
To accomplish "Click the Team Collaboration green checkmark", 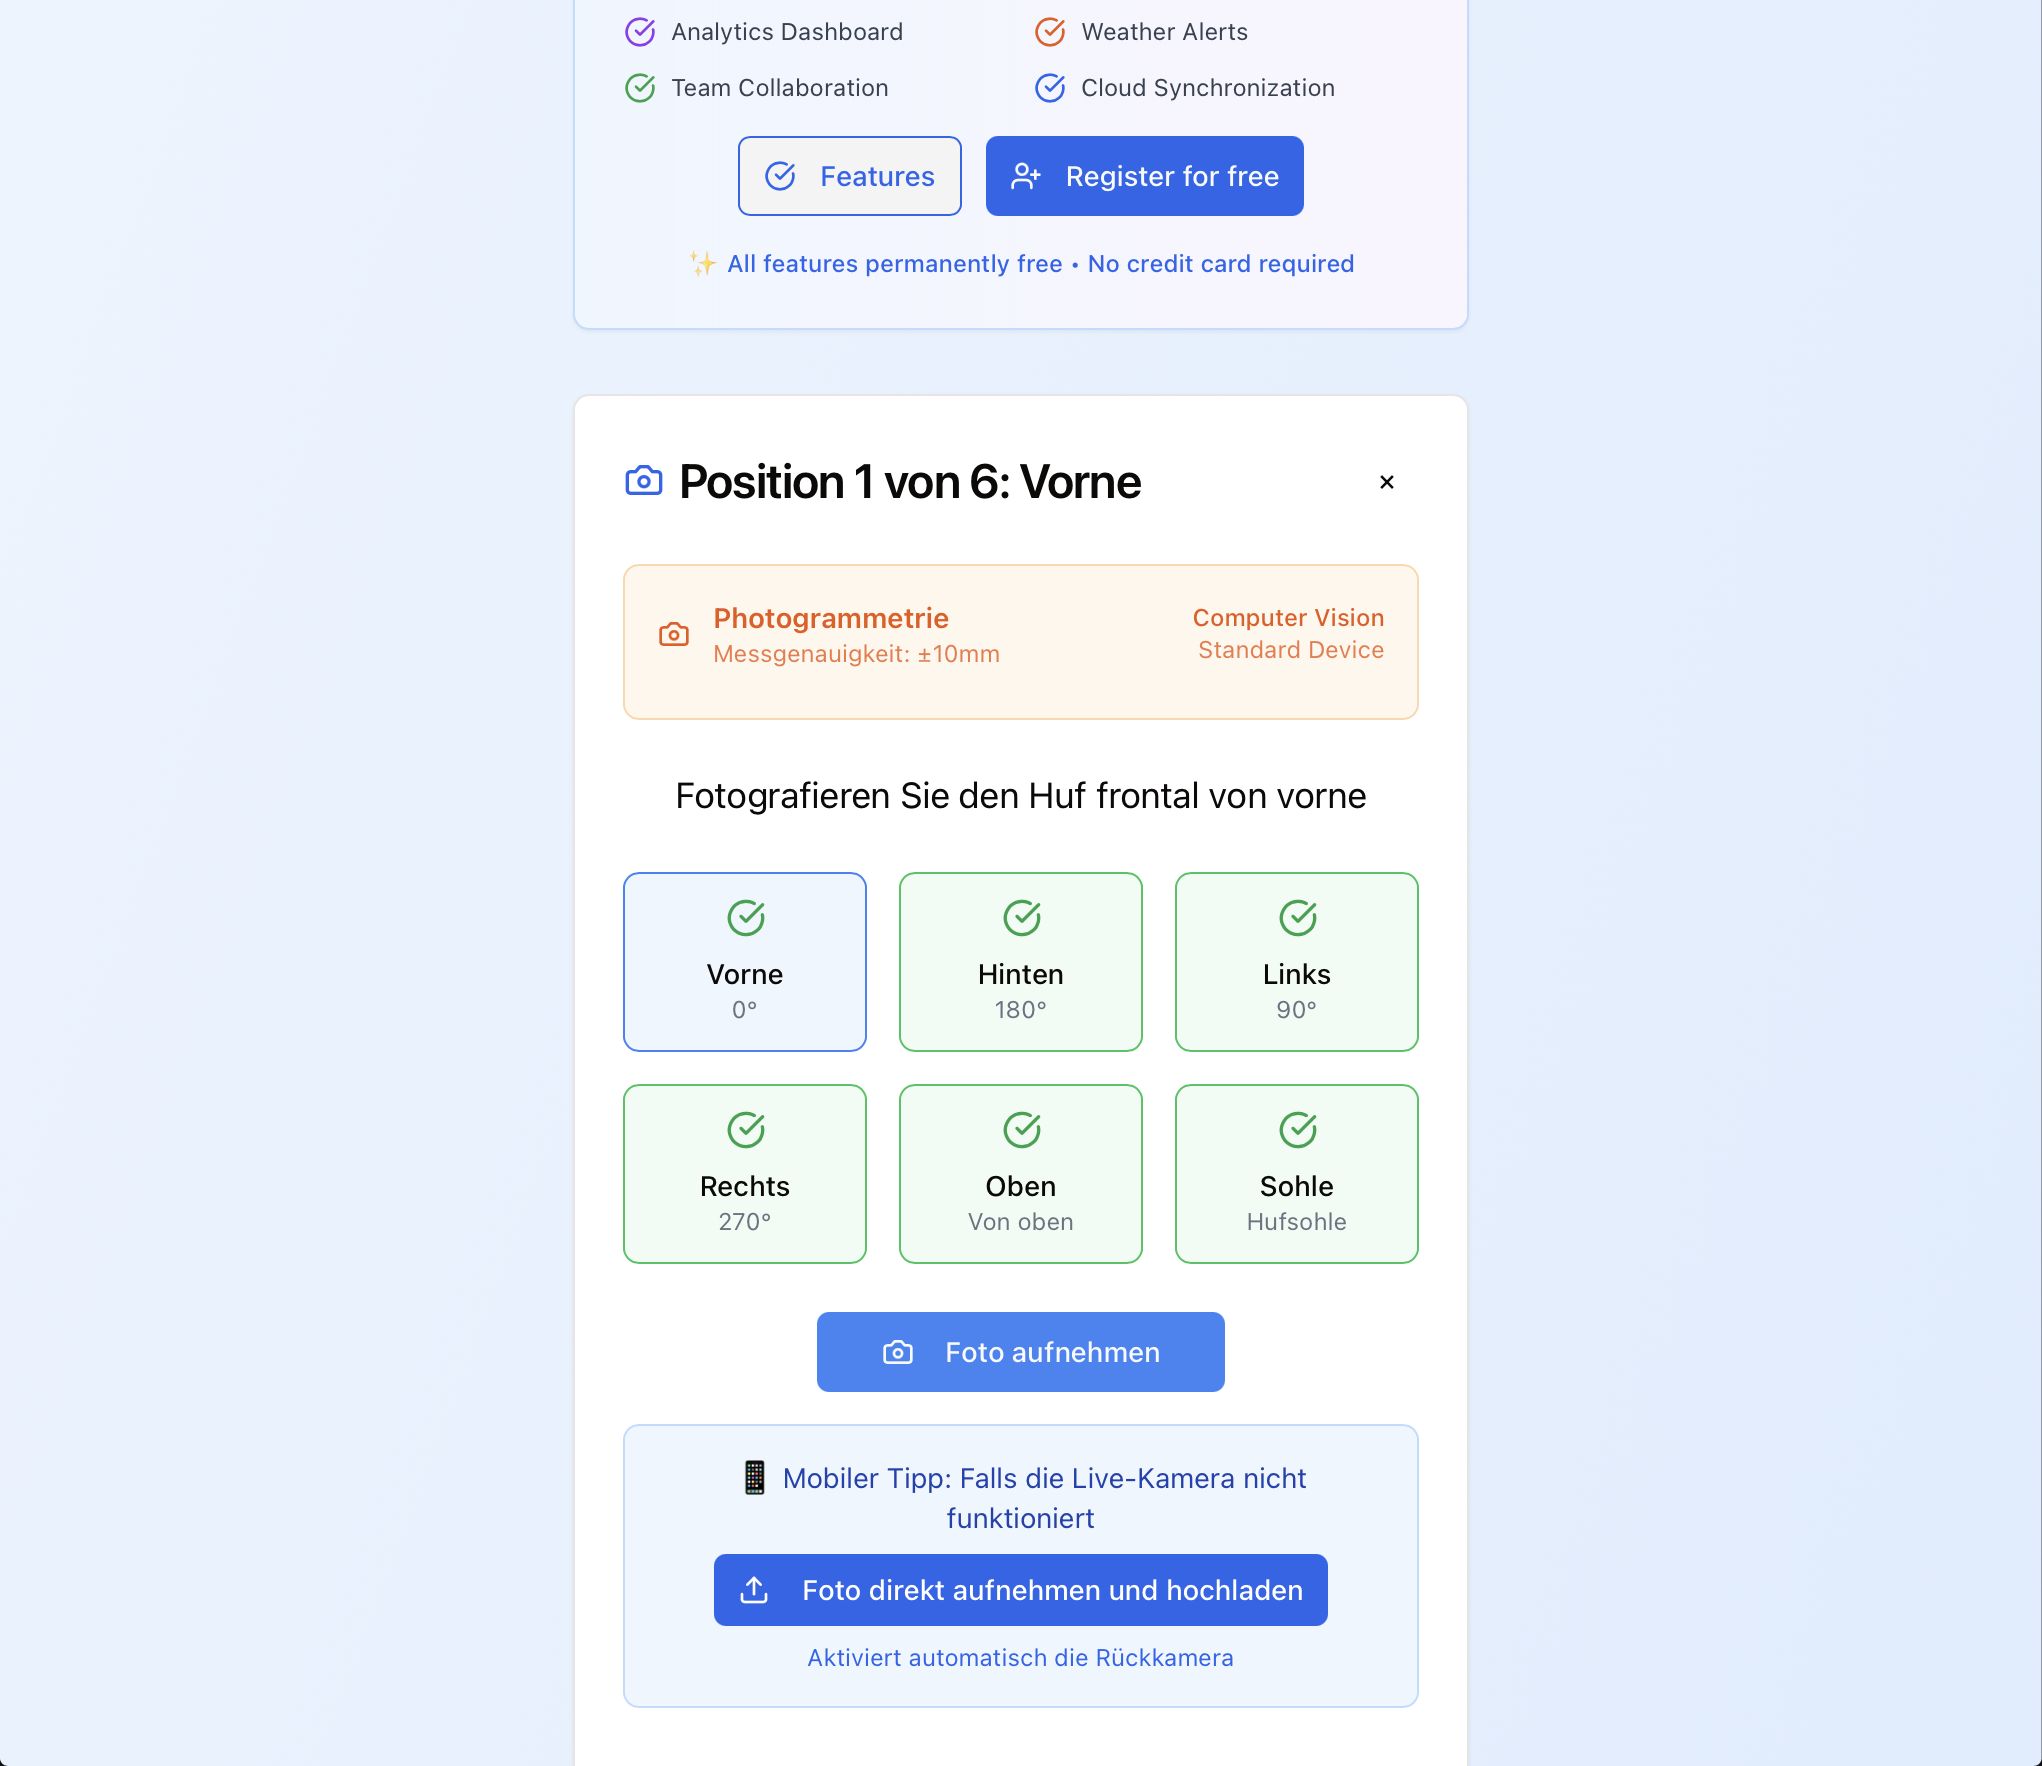I will tap(640, 88).
